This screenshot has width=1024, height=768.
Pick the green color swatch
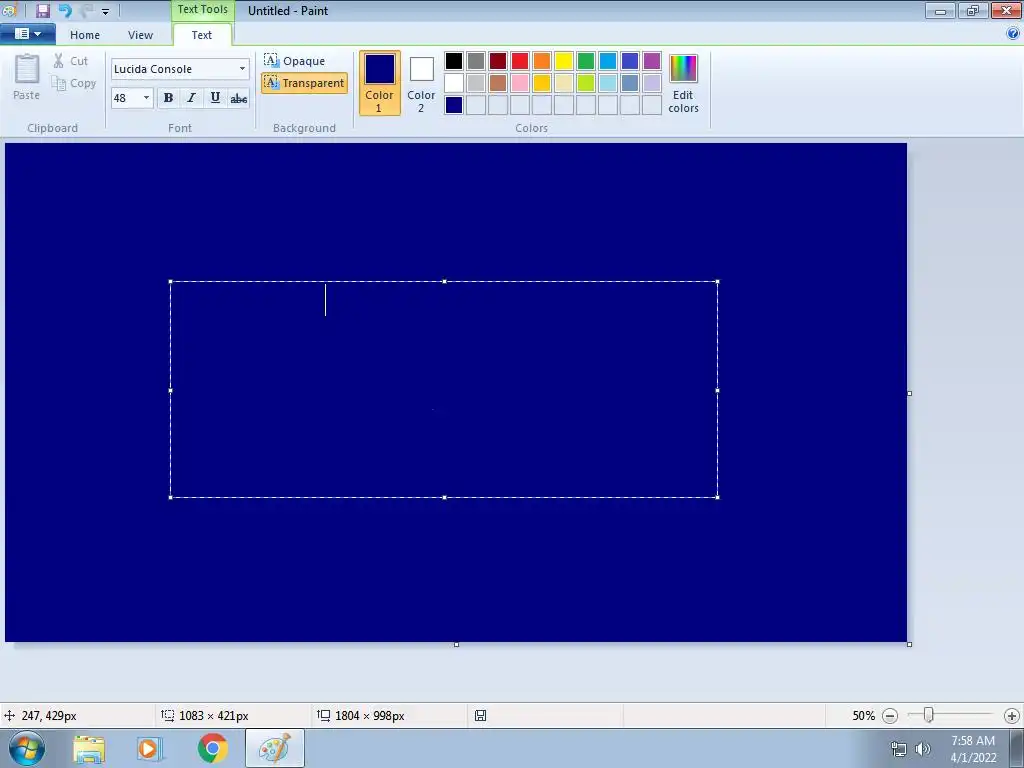pos(586,61)
